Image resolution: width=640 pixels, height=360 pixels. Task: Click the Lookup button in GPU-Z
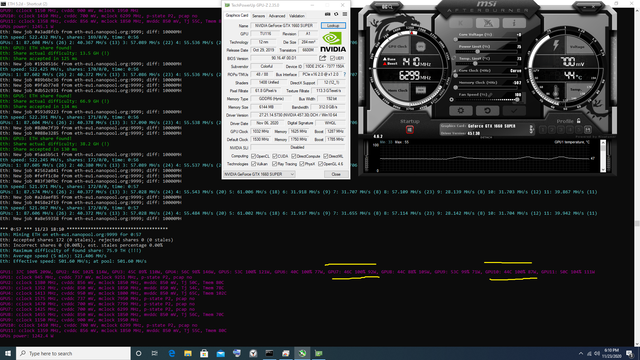click(x=333, y=25)
